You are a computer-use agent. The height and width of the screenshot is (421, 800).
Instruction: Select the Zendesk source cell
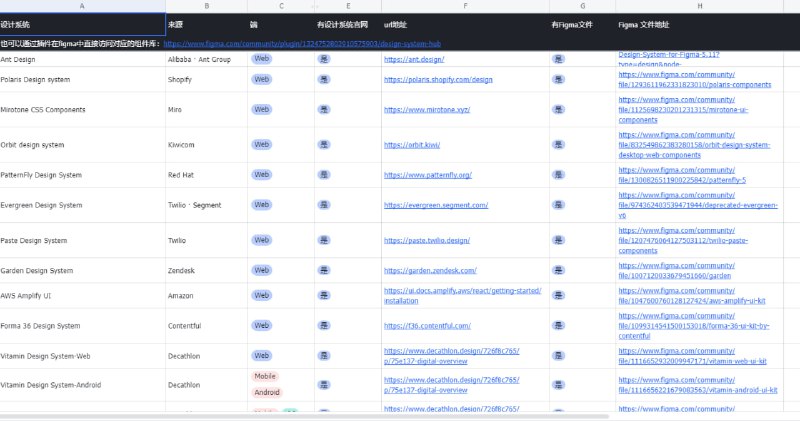[206, 270]
